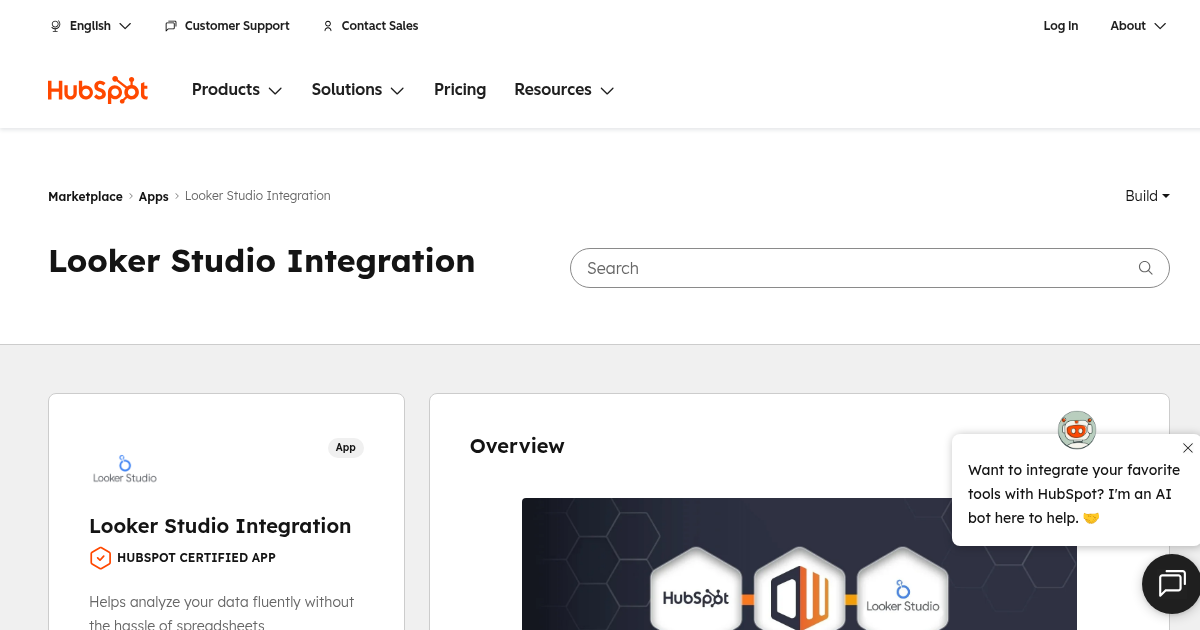Image resolution: width=1200 pixels, height=630 pixels.
Task: Click the Customer Support chat icon
Action: point(171,26)
